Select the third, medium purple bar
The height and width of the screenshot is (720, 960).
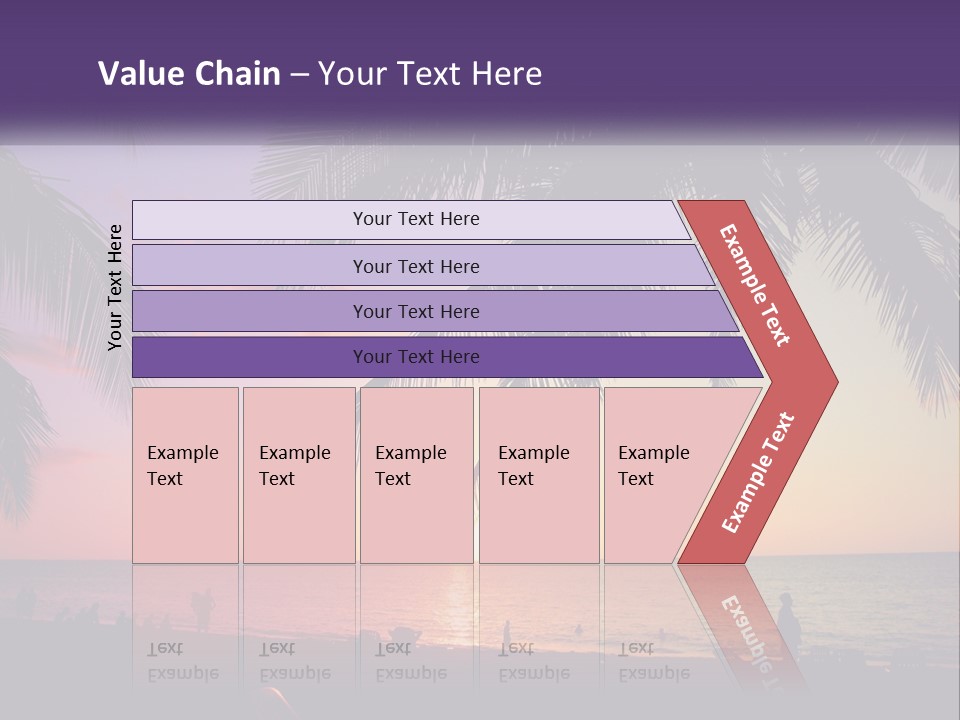point(416,311)
